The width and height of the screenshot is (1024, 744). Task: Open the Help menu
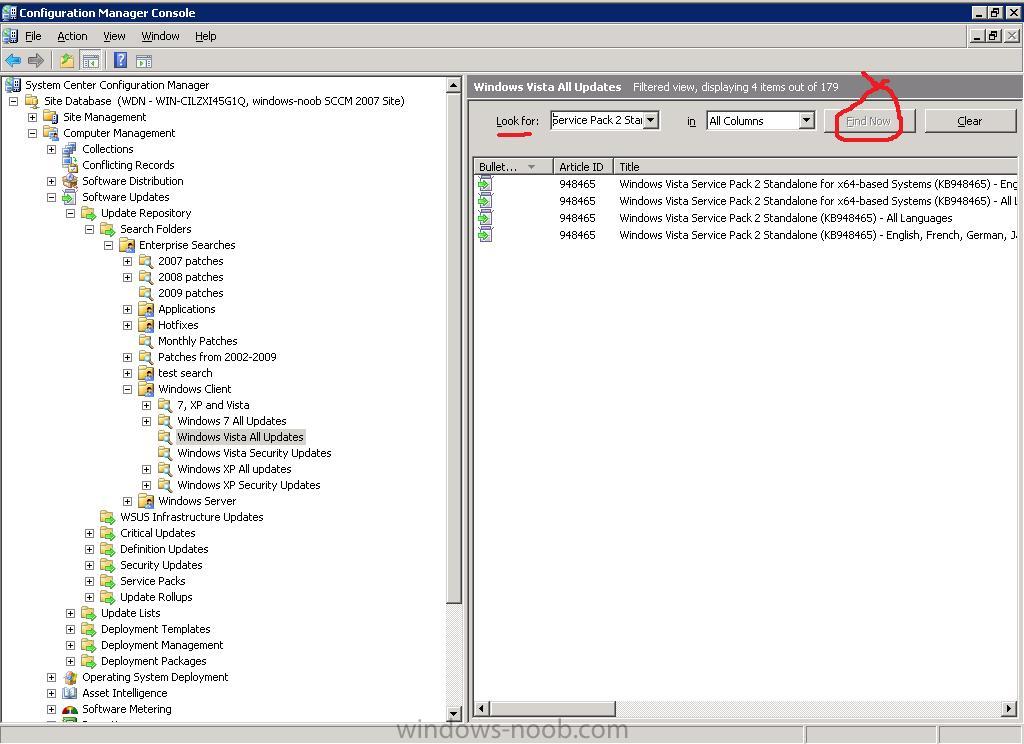point(205,36)
